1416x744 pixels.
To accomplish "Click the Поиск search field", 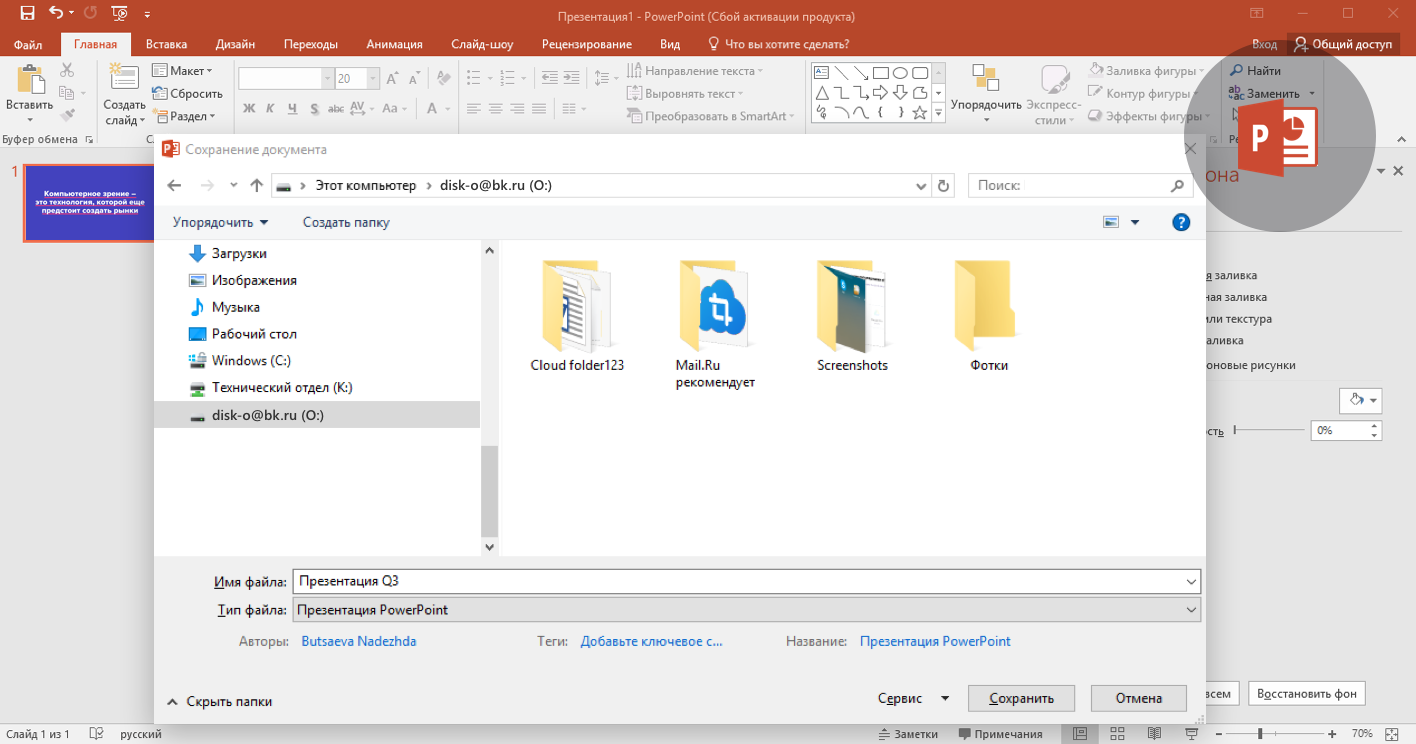I will tap(1080, 185).
